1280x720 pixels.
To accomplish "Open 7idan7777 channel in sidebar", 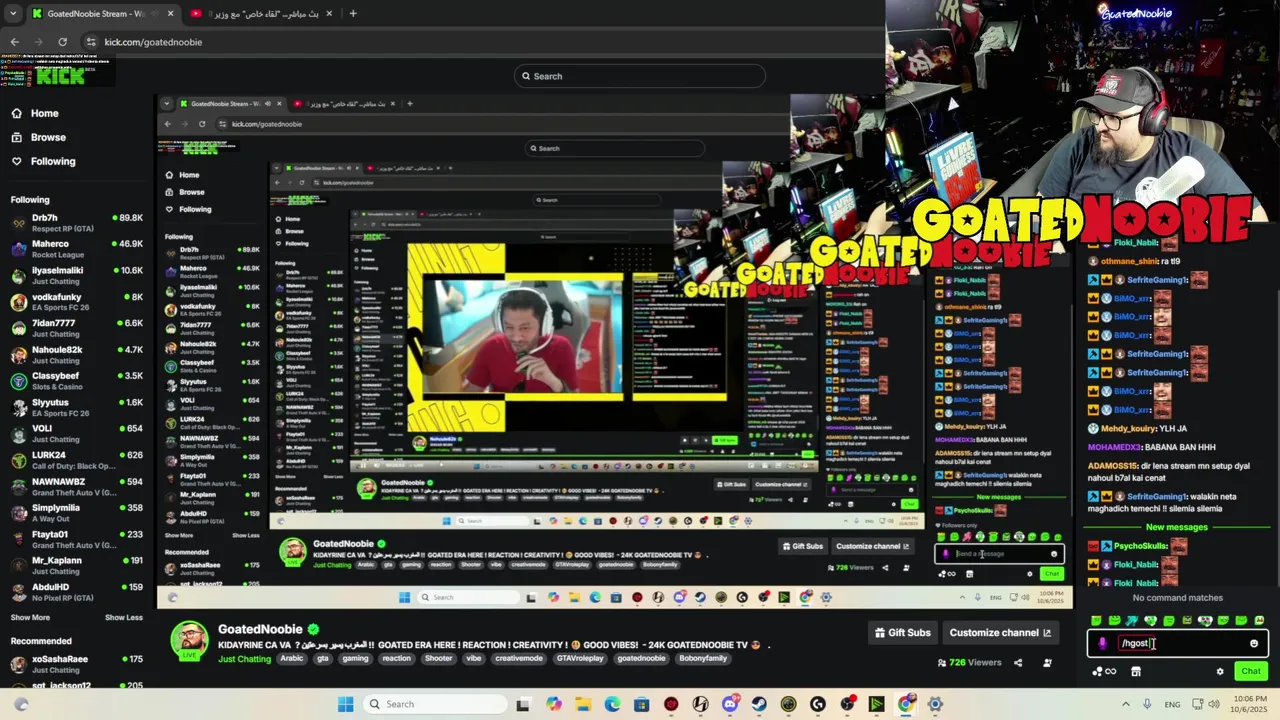I will tap(77, 328).
